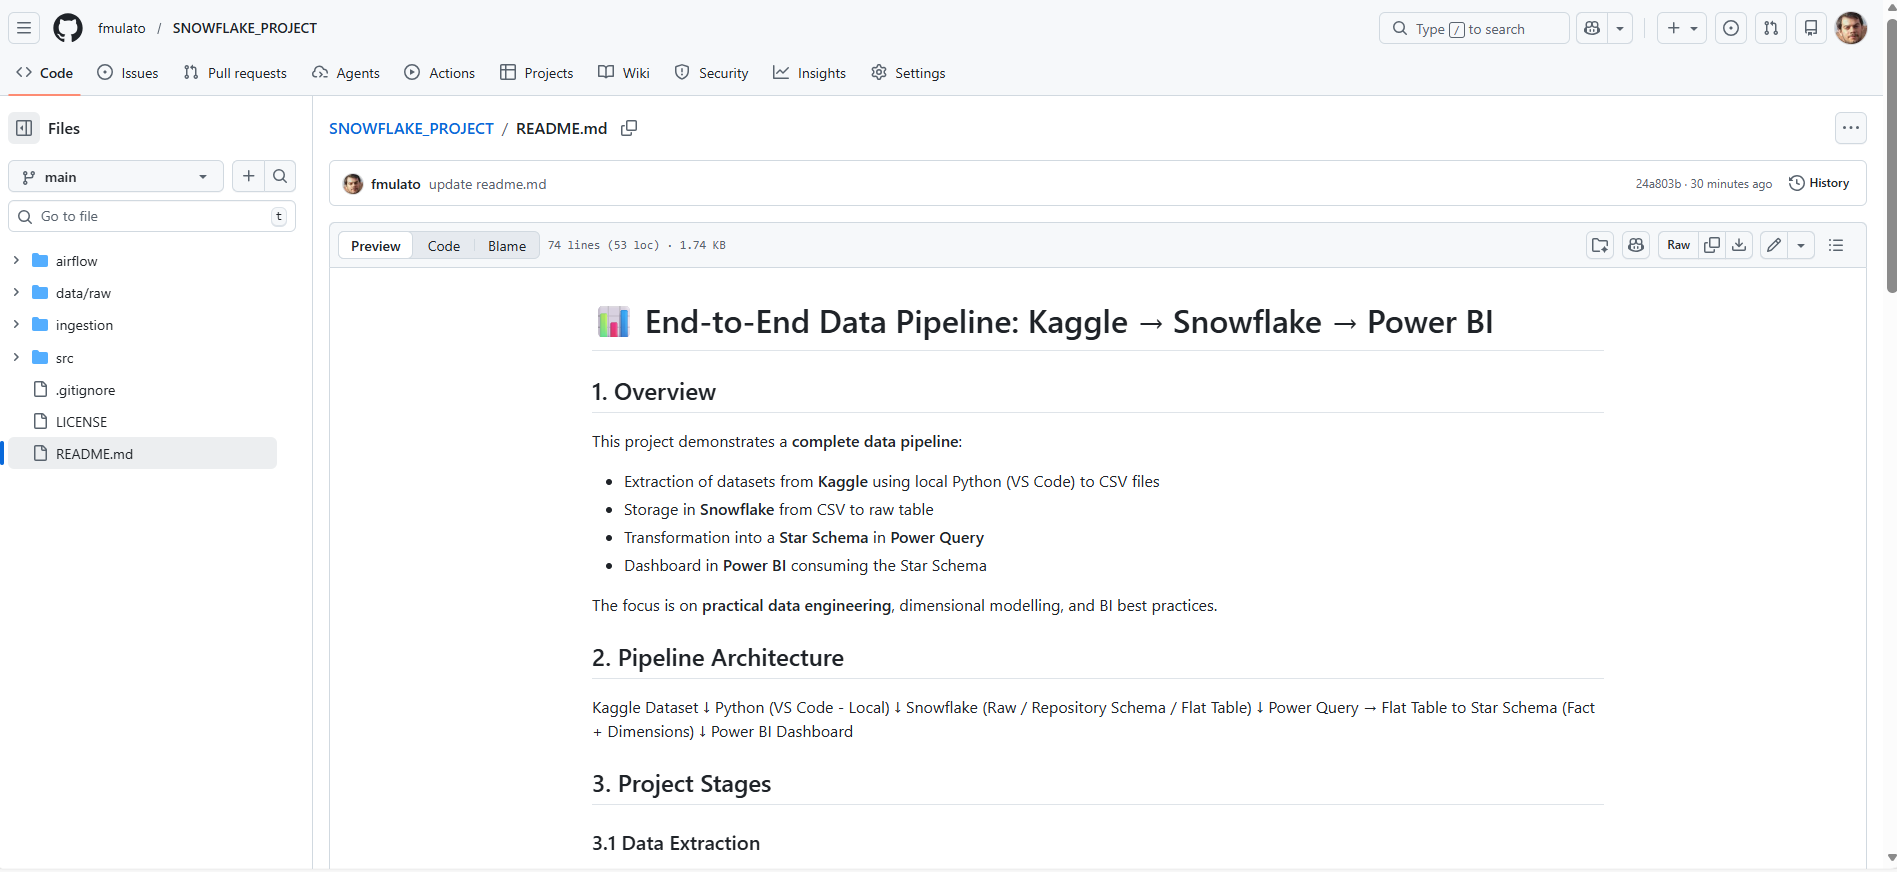Open the ingestion folder

[84, 325]
